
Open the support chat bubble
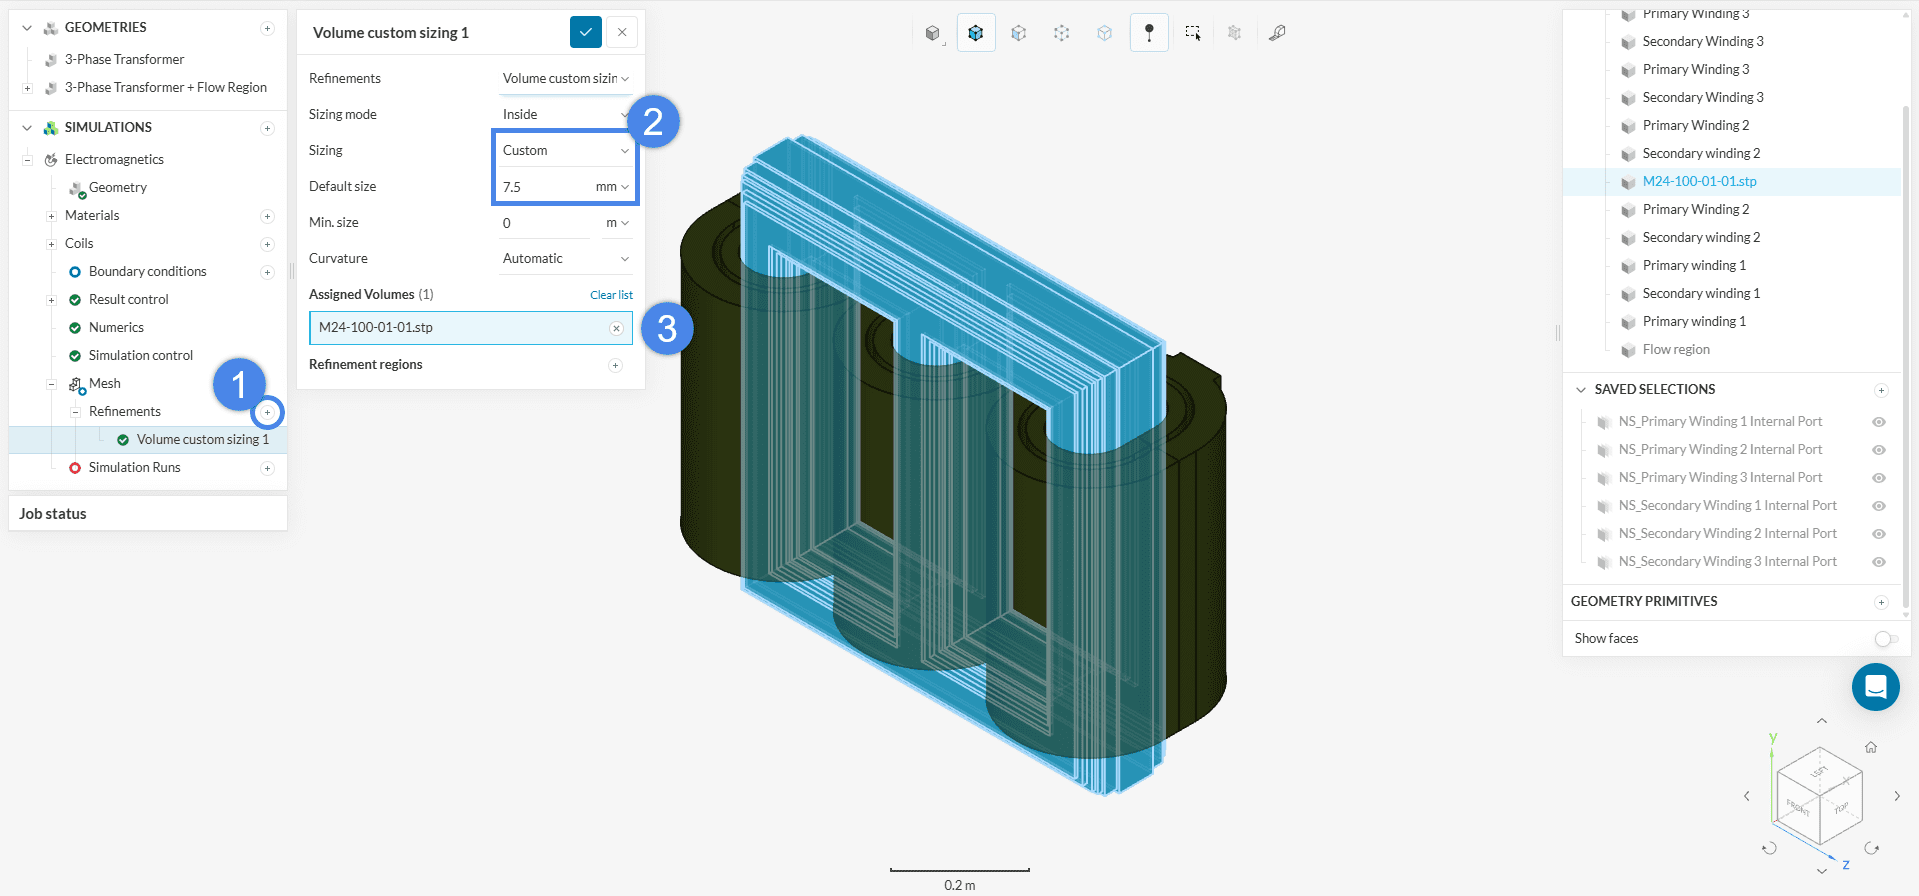1875,687
